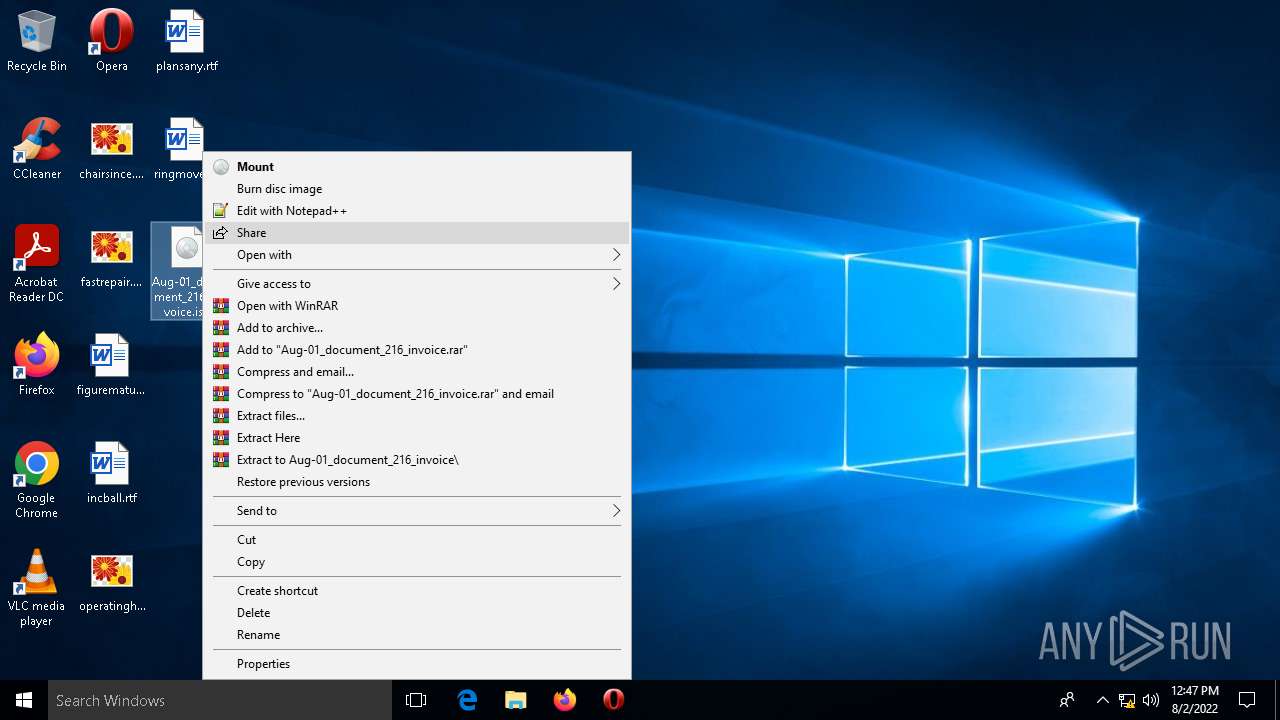Select Extract files...
The width and height of the screenshot is (1280, 720).
[417, 416]
